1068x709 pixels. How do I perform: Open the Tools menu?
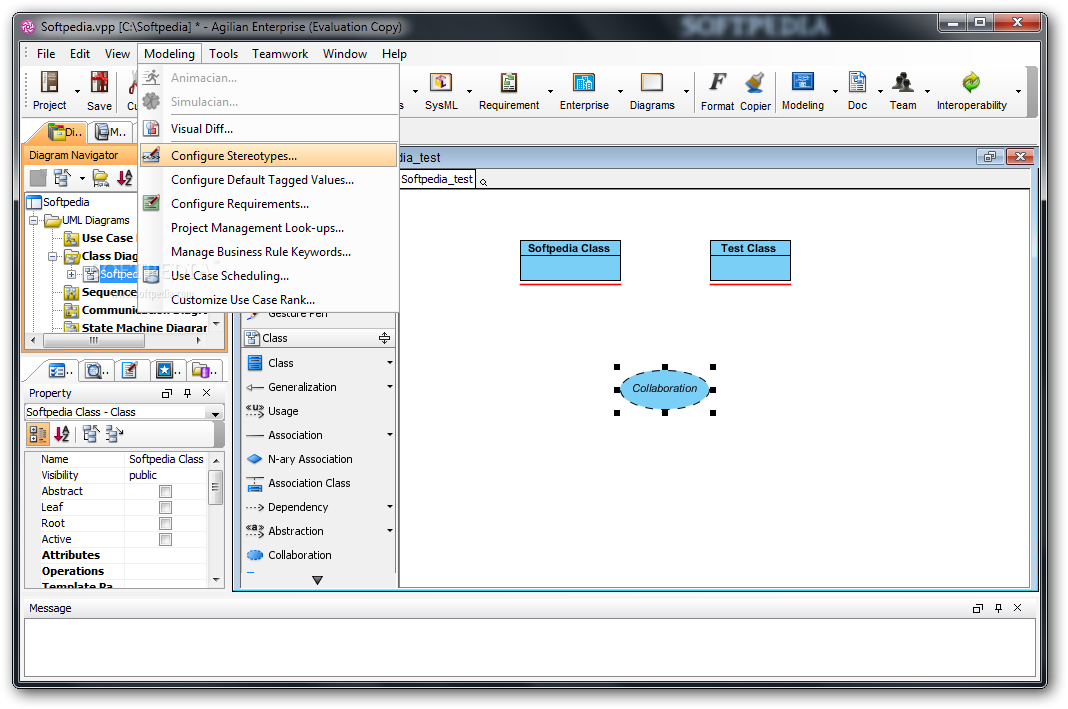click(223, 54)
